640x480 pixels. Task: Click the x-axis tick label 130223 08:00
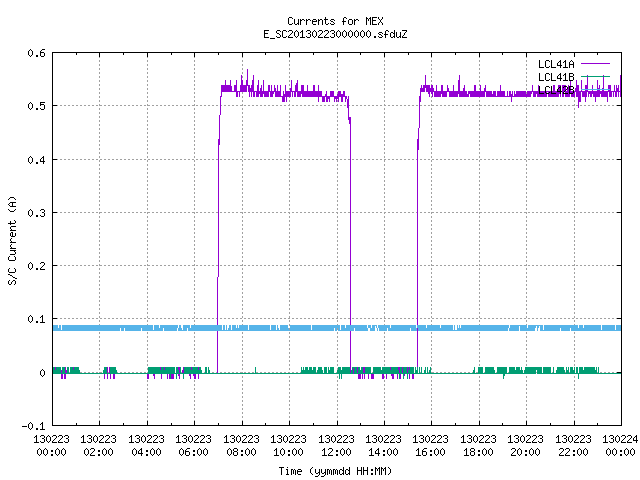point(241,446)
